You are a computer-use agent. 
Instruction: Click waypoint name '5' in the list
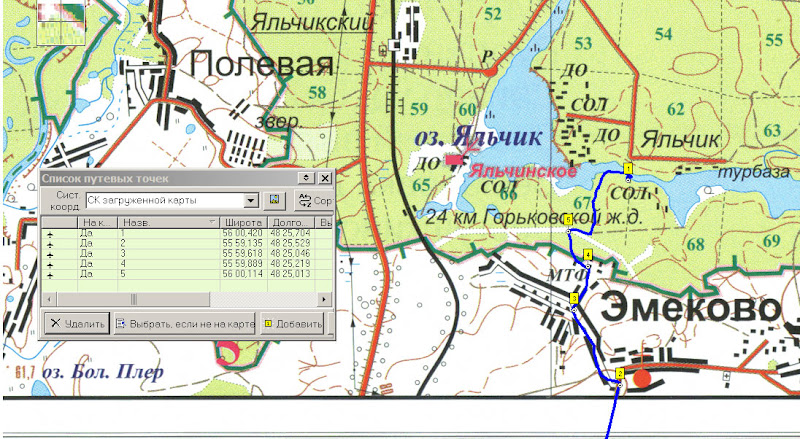[x=123, y=275]
